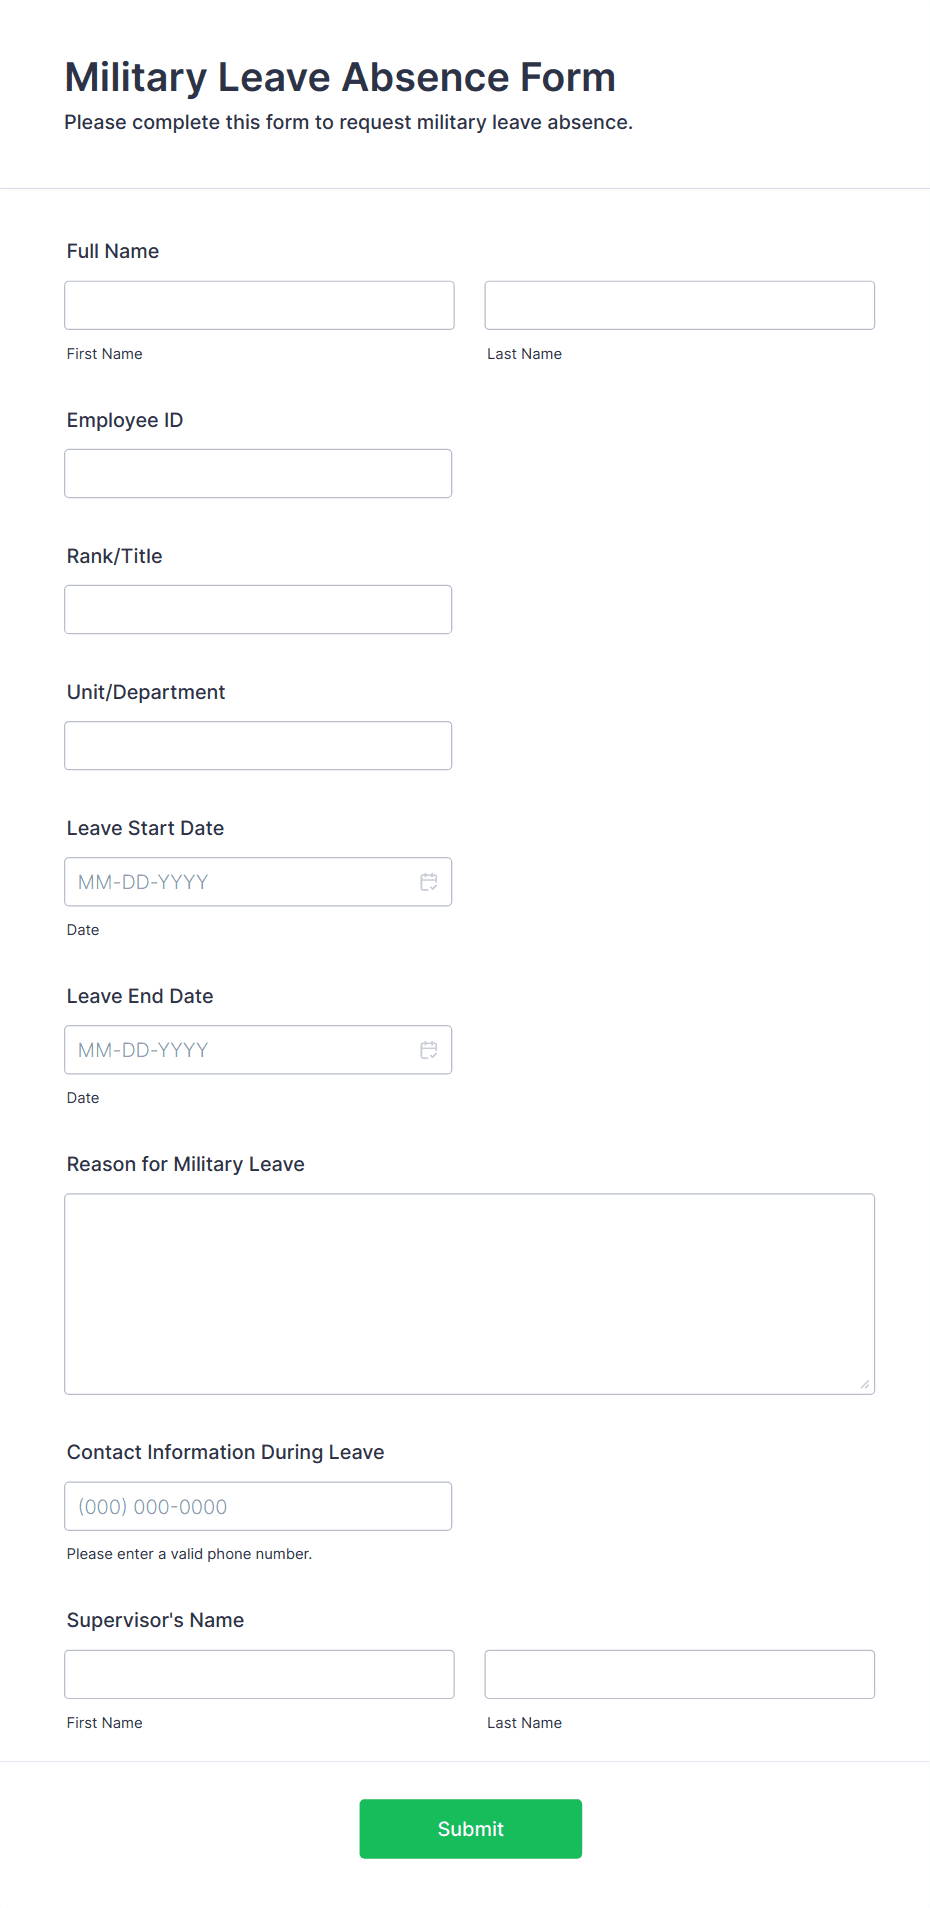
Task: Open the Leave Start Date calendar picker icon
Action: (429, 882)
